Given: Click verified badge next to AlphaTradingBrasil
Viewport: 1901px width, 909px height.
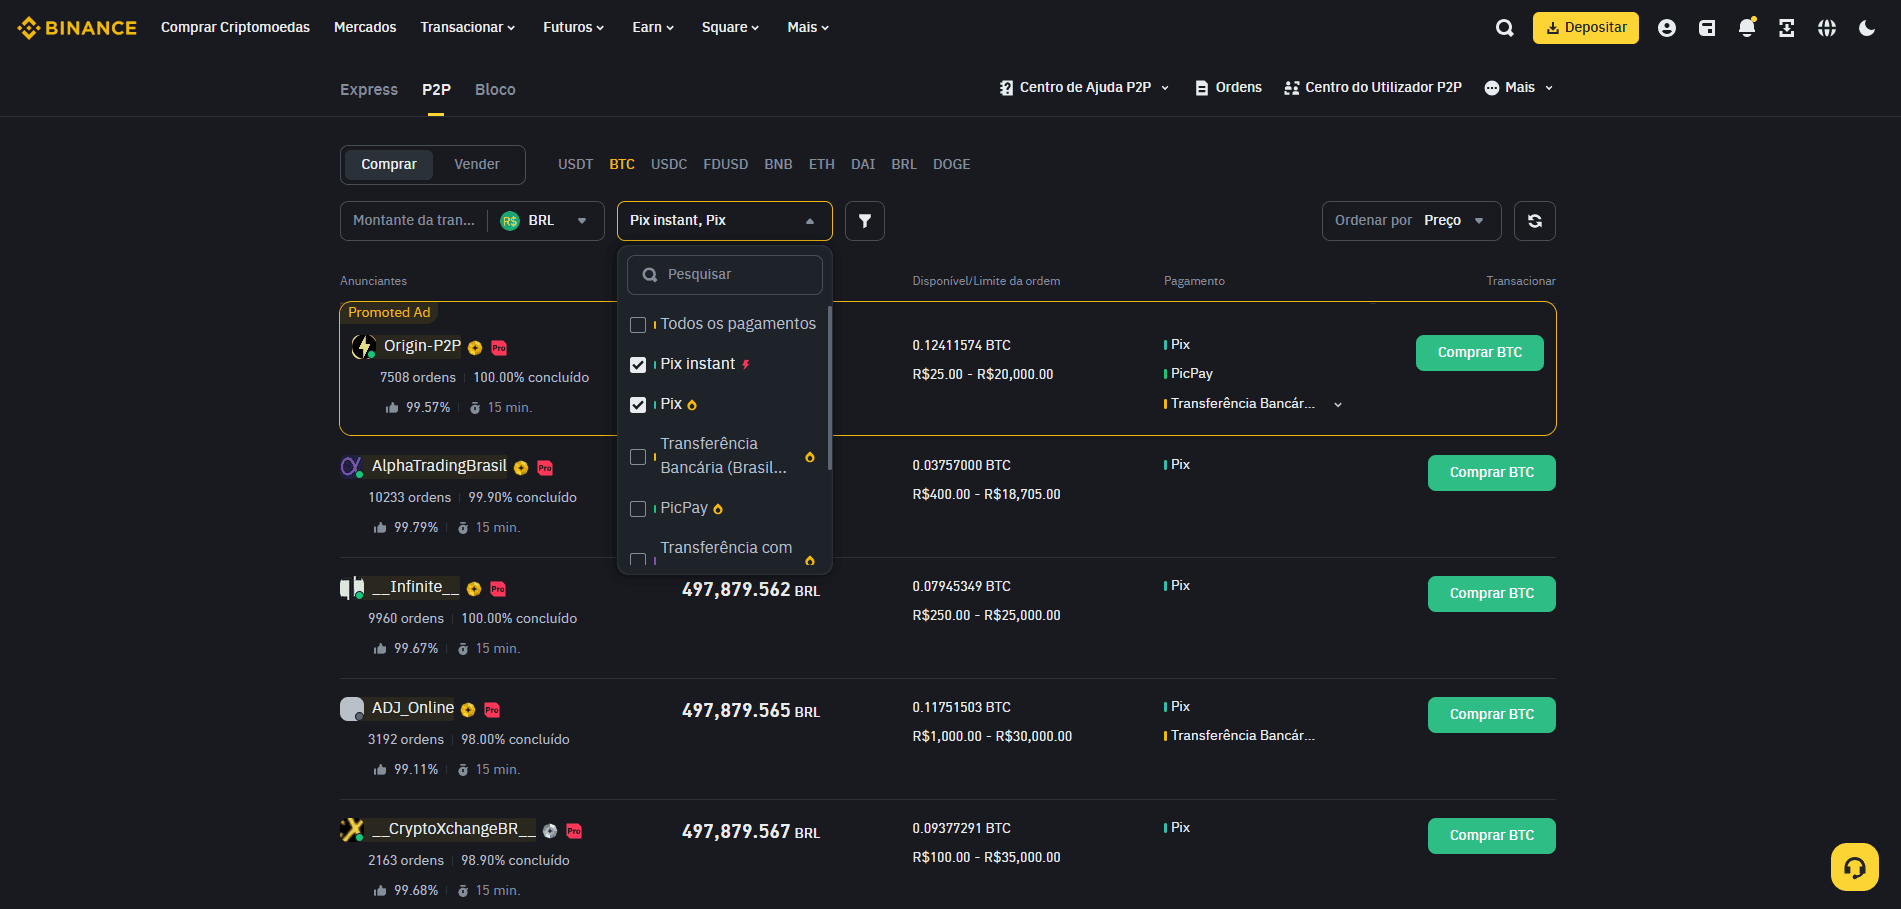Looking at the screenshot, I should point(521,468).
